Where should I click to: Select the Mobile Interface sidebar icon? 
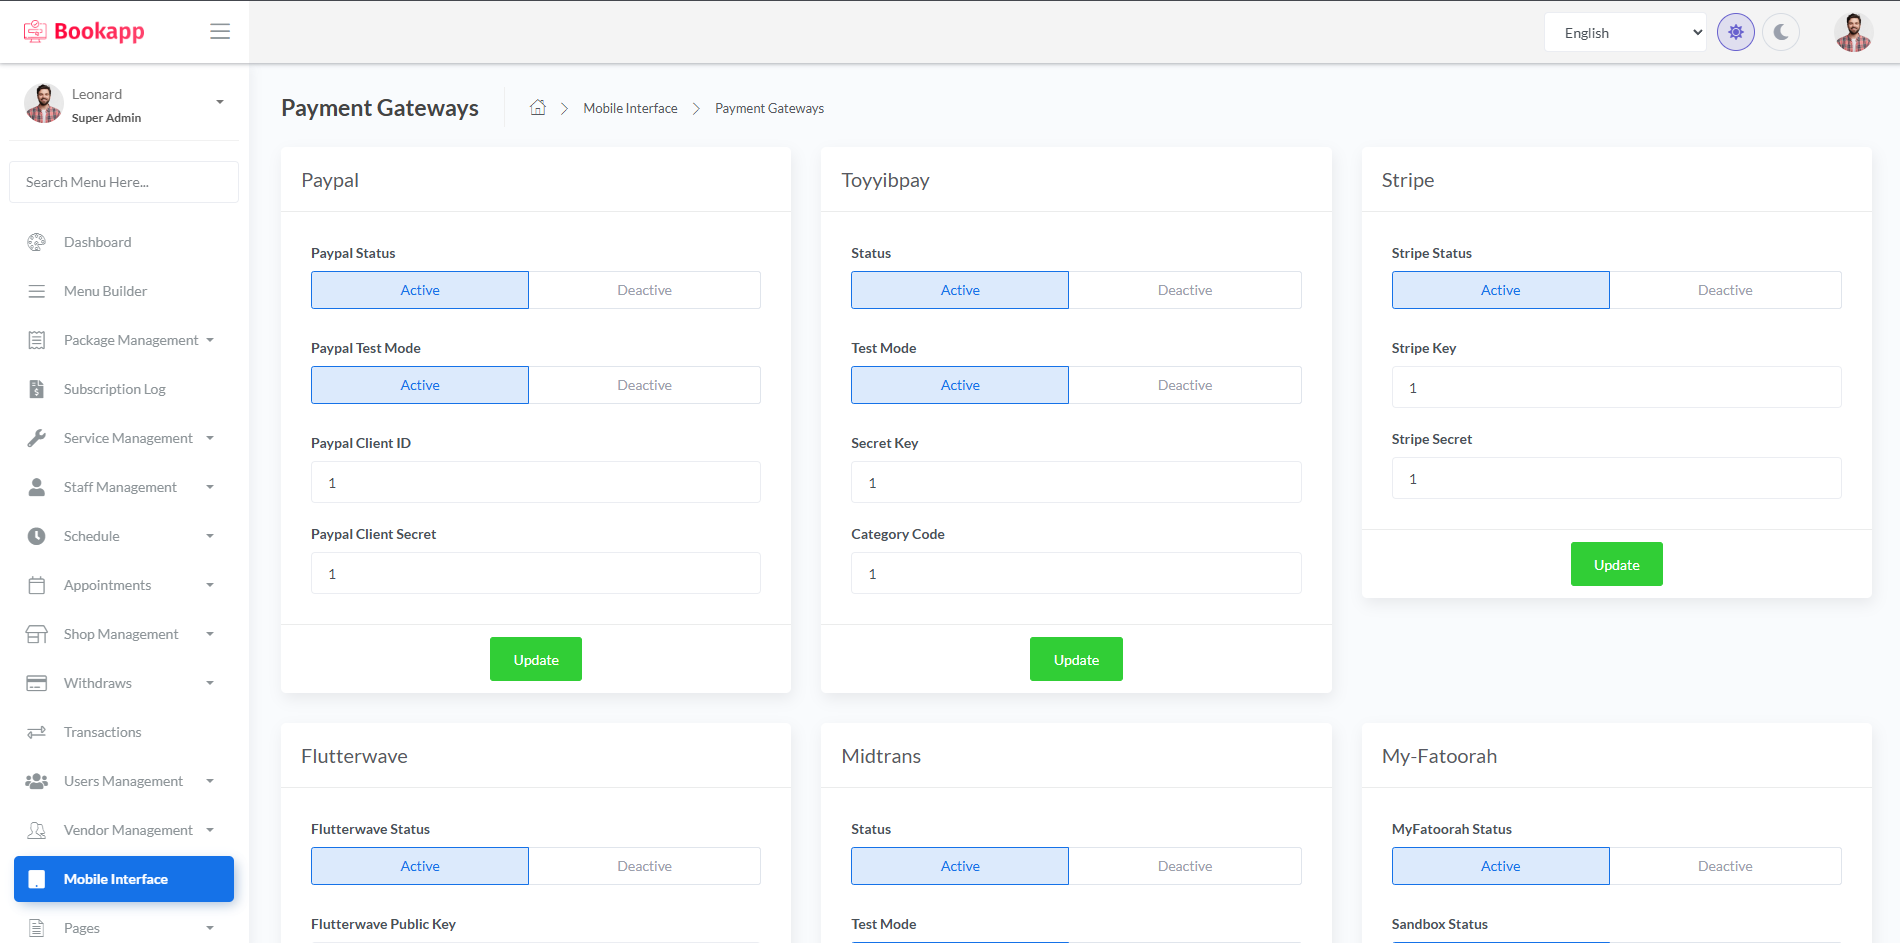(x=37, y=879)
